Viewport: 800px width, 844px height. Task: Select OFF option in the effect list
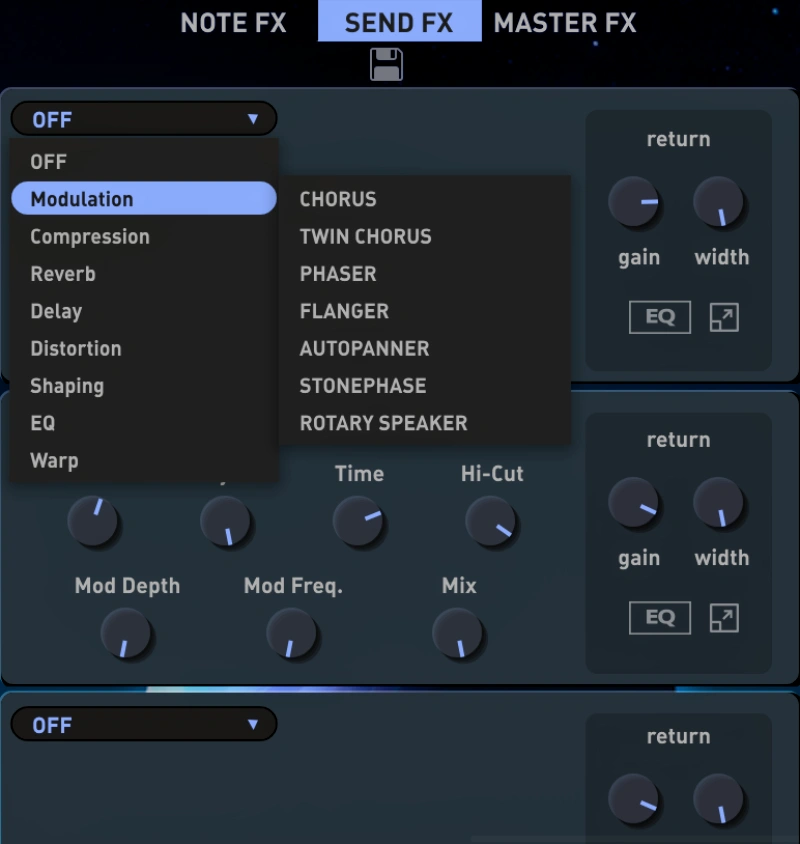[49, 162]
